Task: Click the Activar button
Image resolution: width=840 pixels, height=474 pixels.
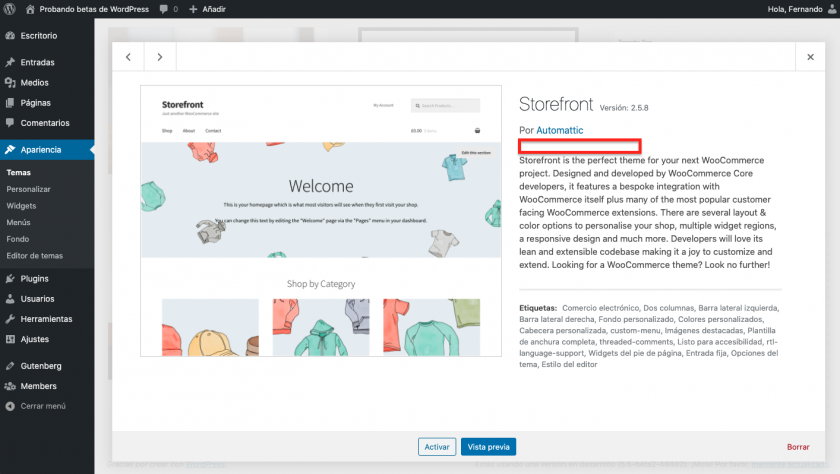Action: [x=437, y=447]
